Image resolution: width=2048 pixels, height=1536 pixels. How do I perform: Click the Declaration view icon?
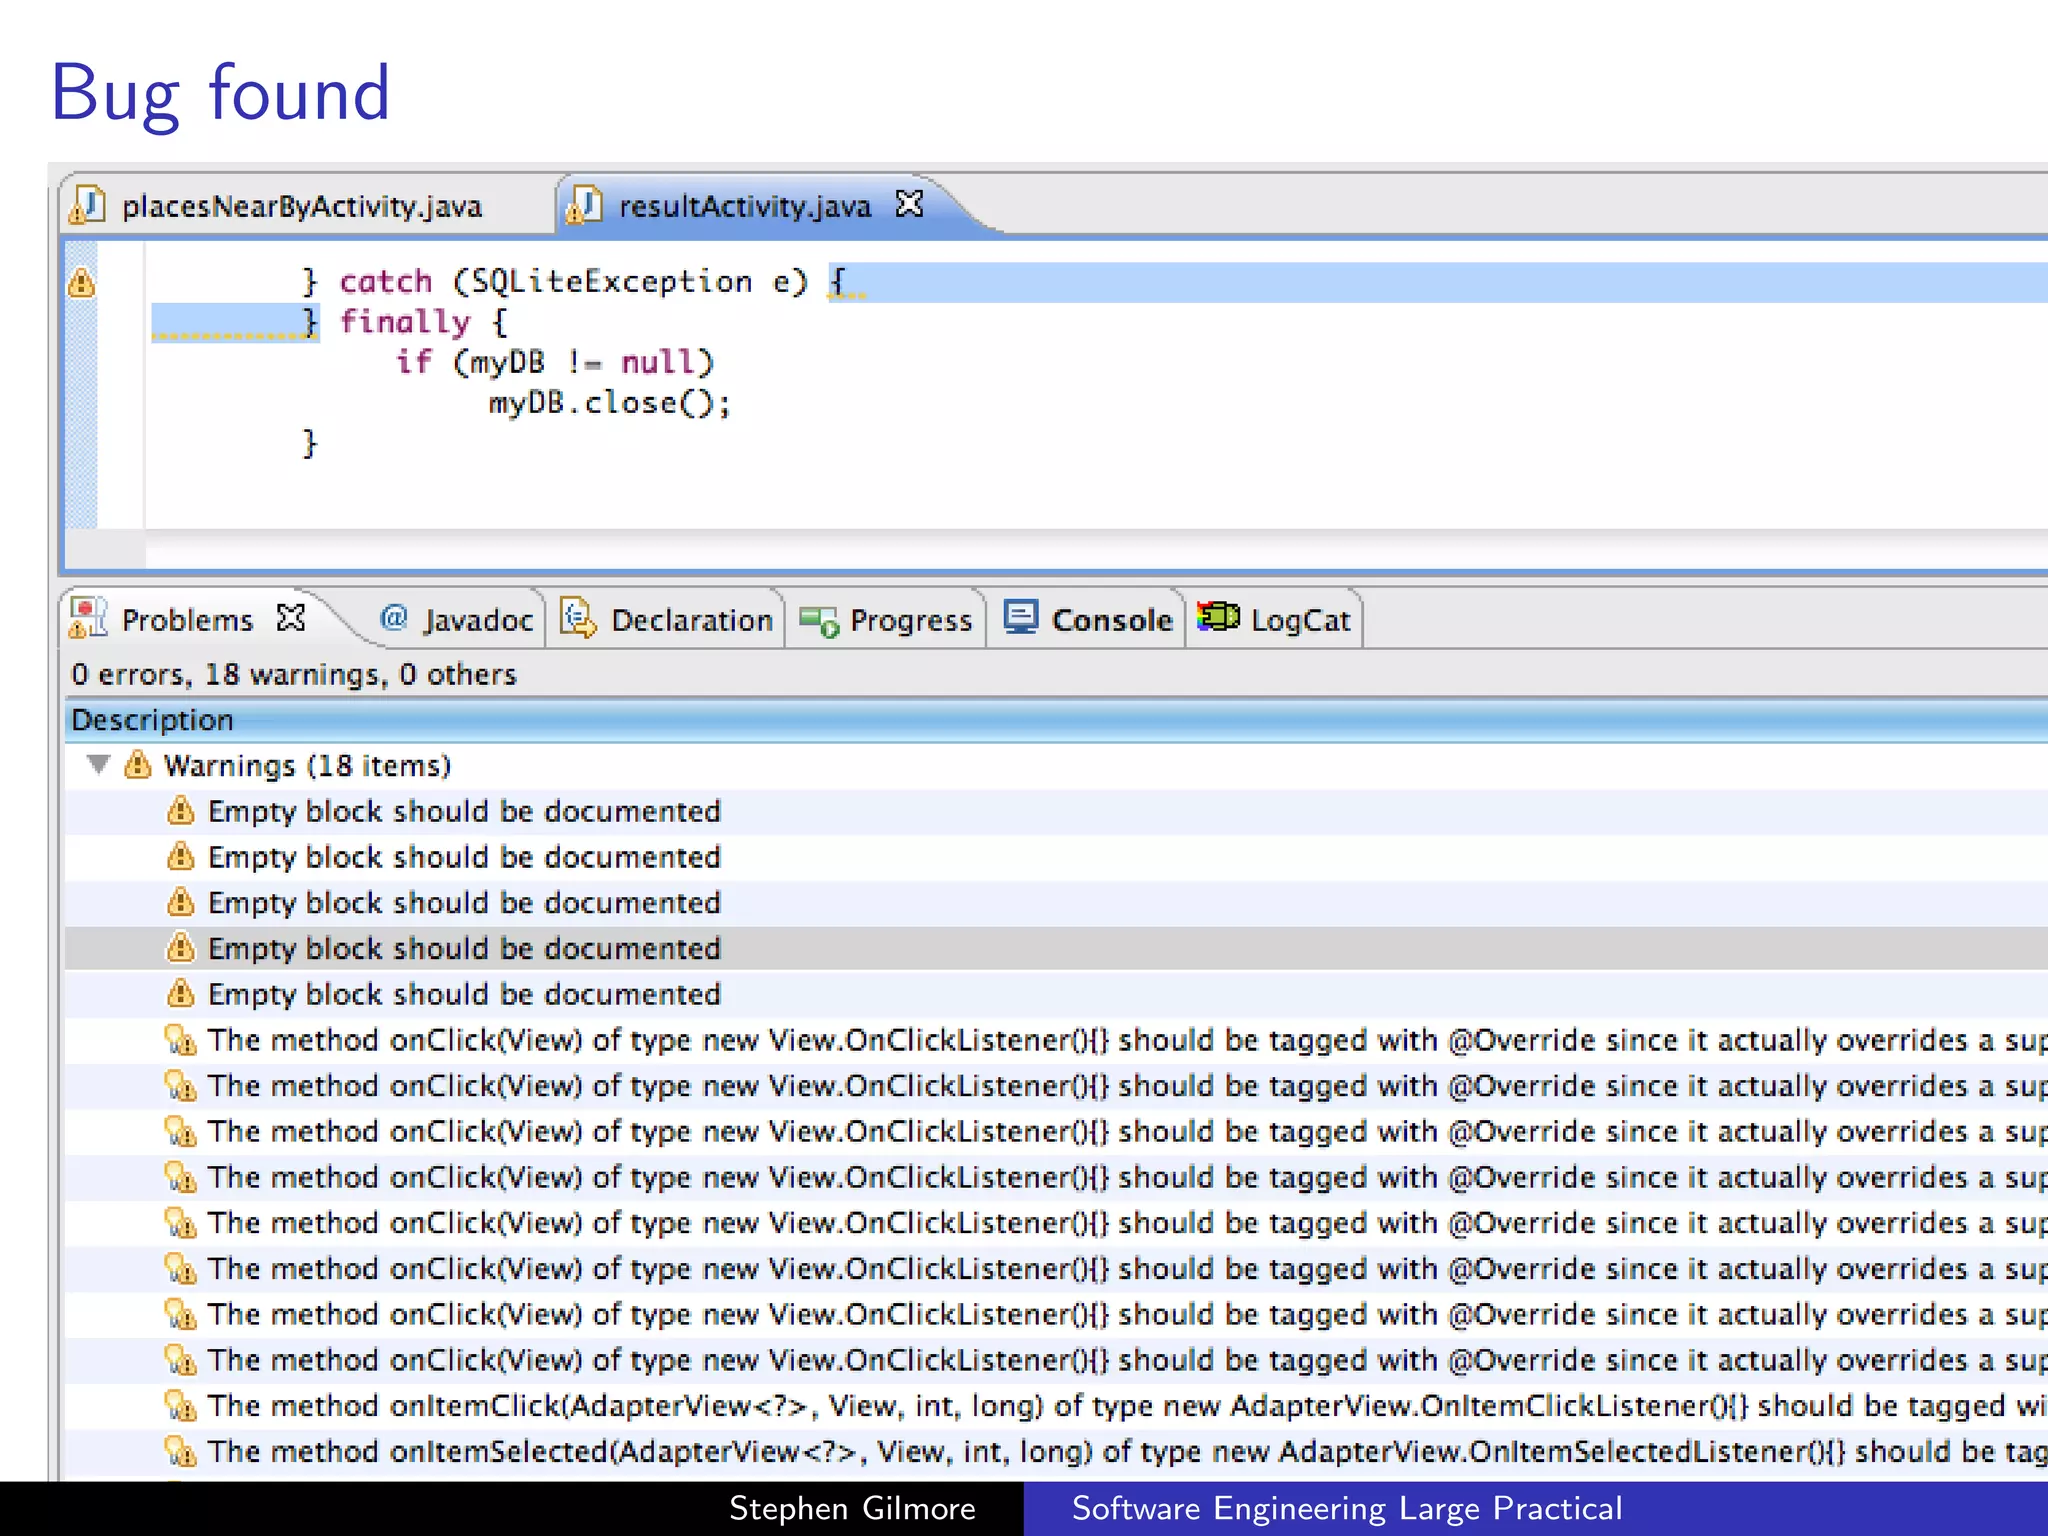579,618
